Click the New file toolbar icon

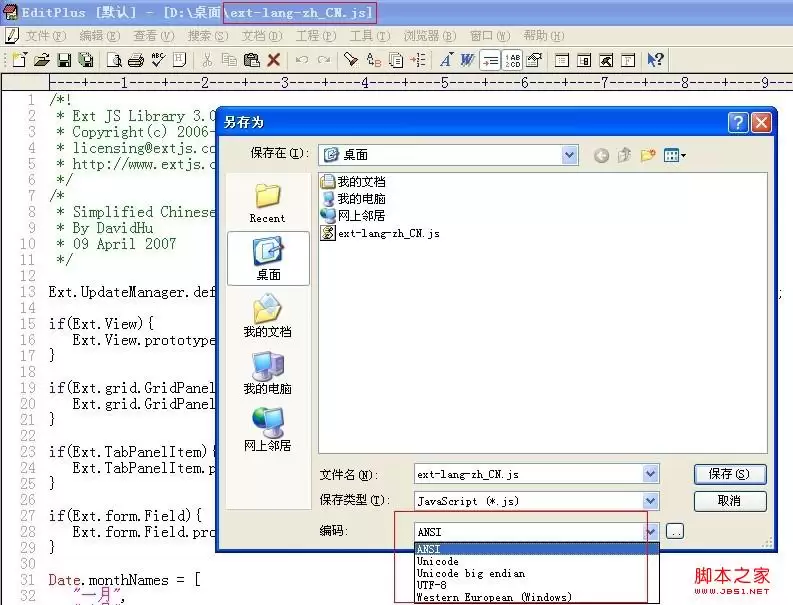(x=20, y=60)
